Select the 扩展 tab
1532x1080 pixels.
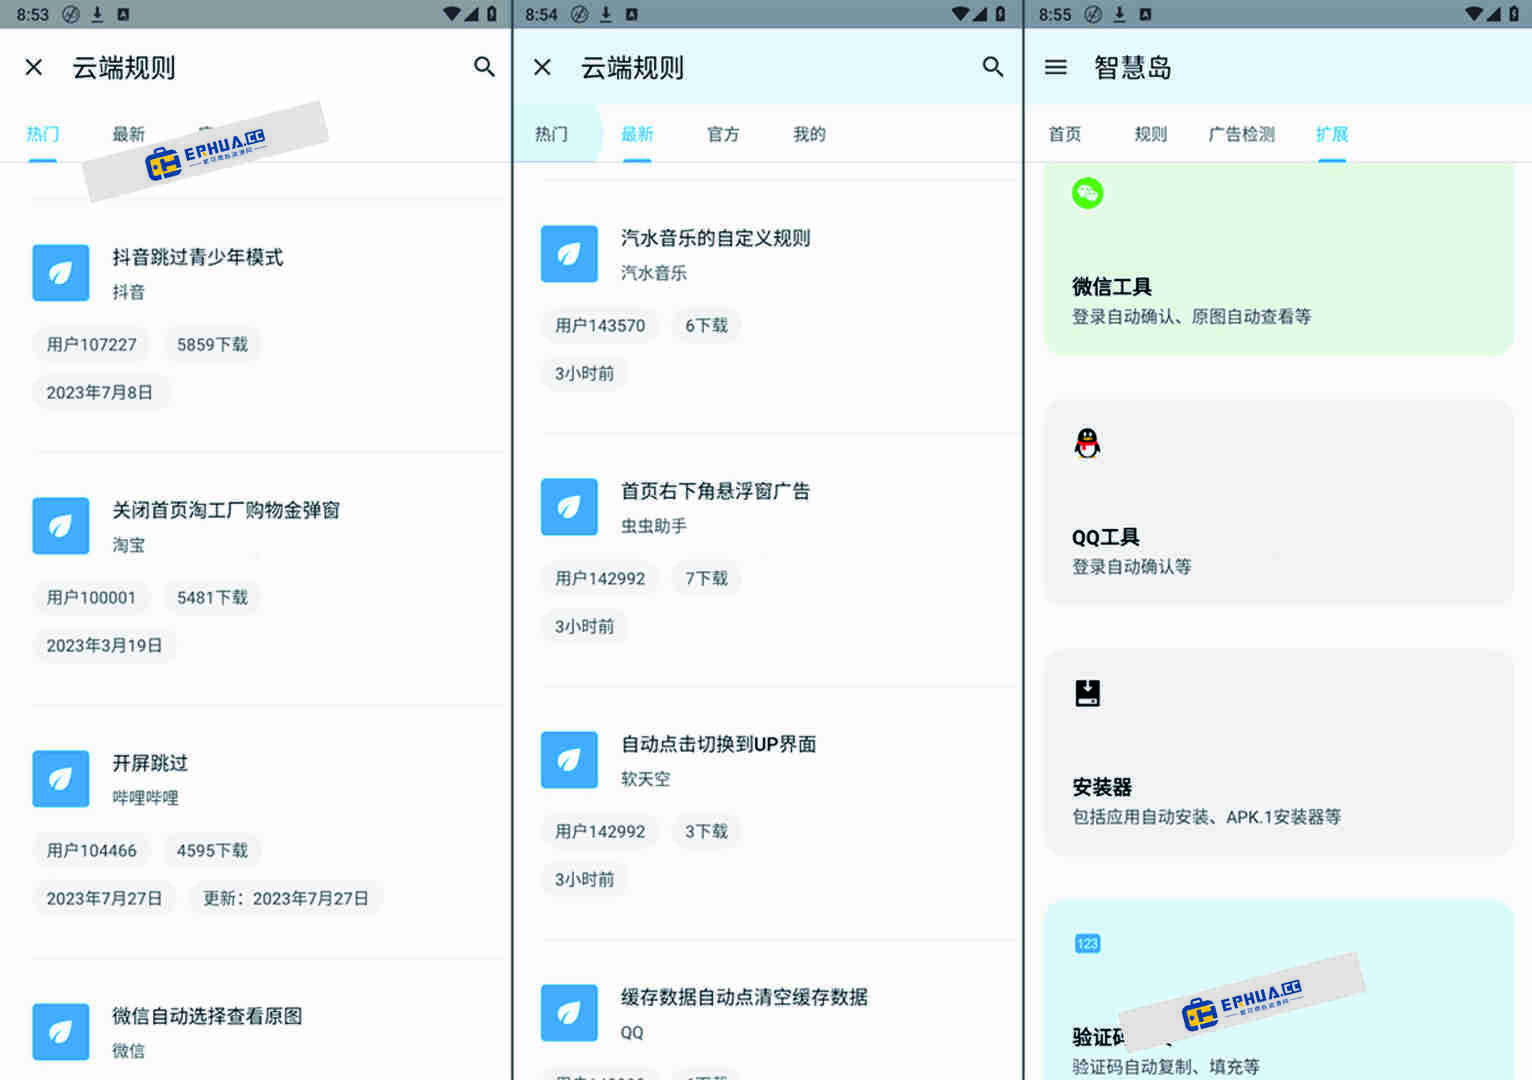point(1332,134)
